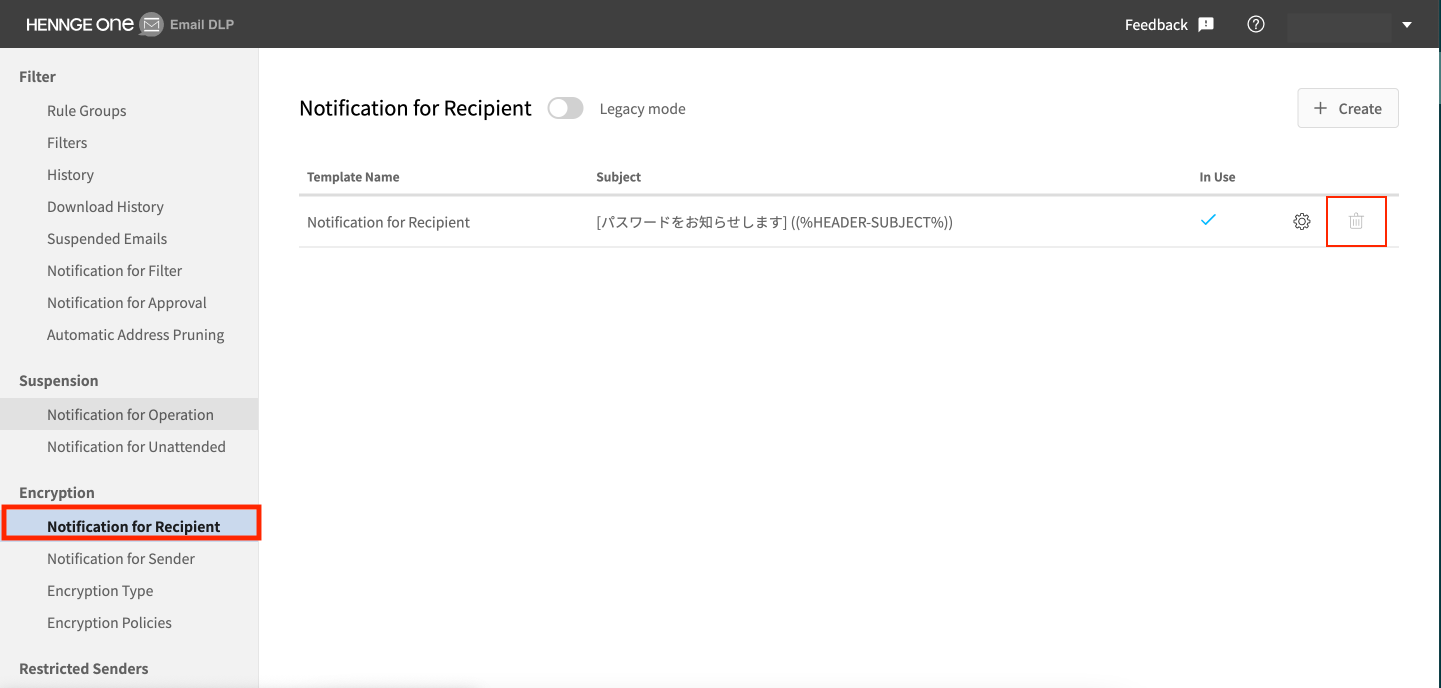Open the help question mark icon
The image size is (1441, 688).
(1256, 24)
